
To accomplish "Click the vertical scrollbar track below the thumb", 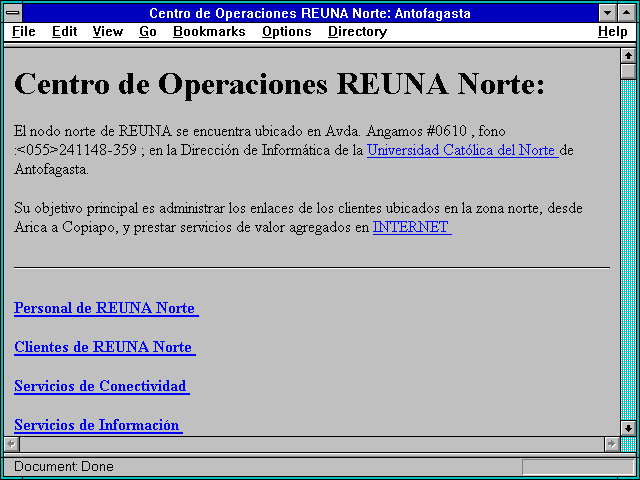I will point(628,250).
